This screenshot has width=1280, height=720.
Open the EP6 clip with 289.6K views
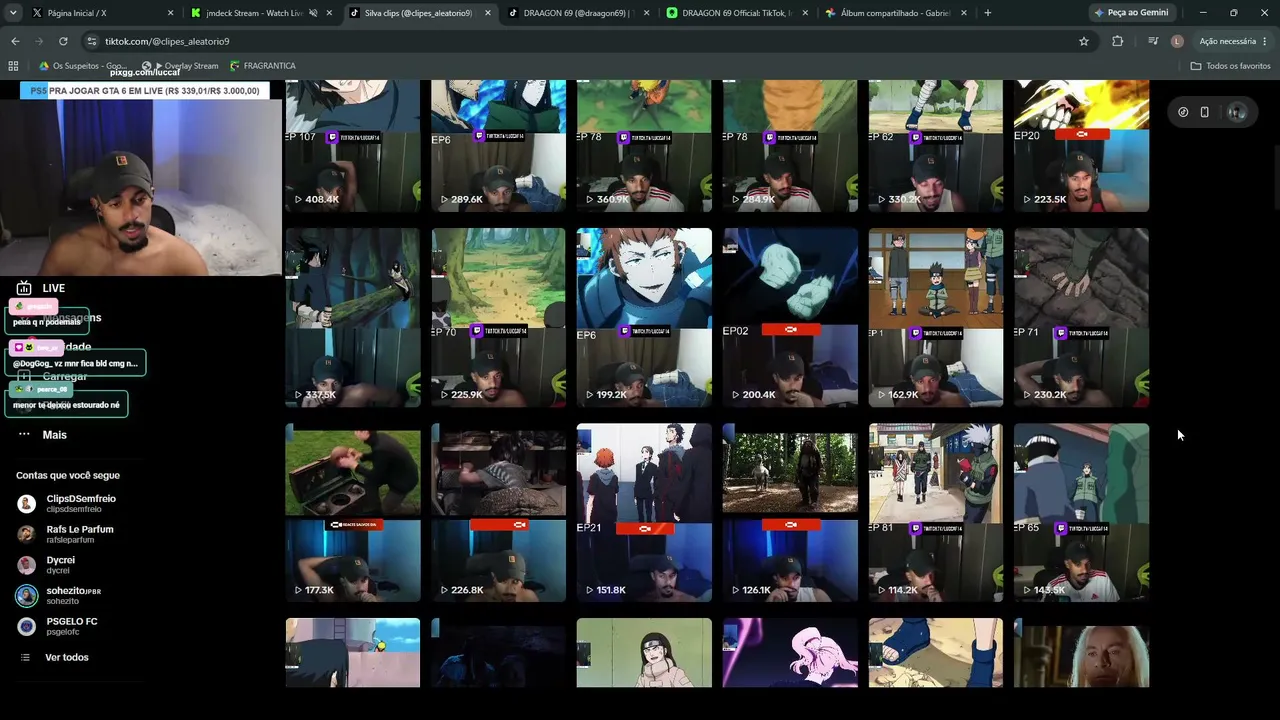(498, 146)
